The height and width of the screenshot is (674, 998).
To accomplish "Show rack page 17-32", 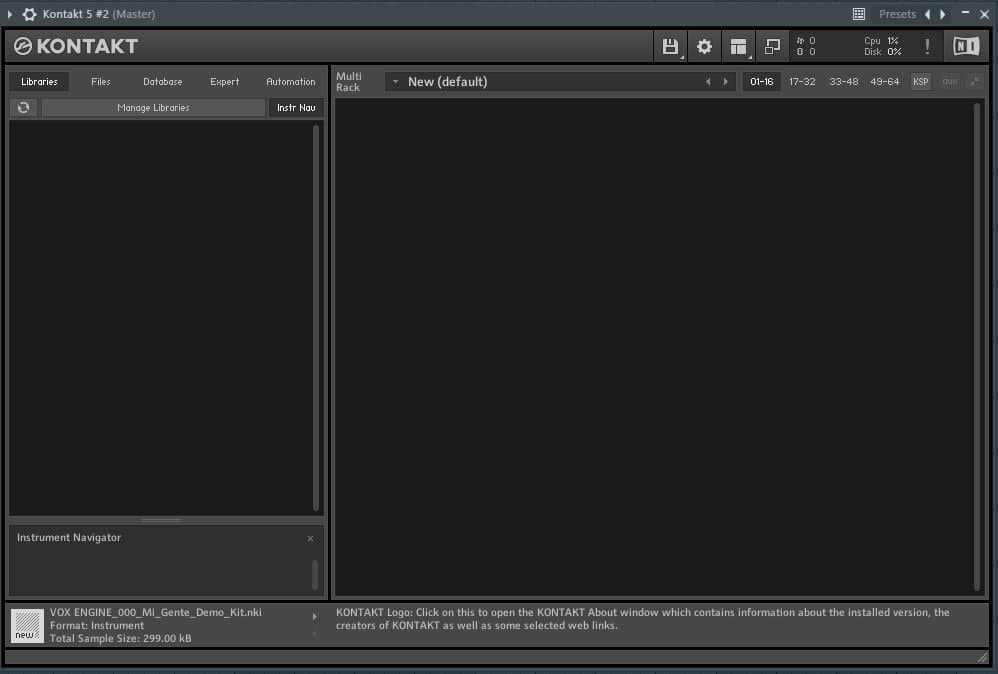I will [x=802, y=81].
